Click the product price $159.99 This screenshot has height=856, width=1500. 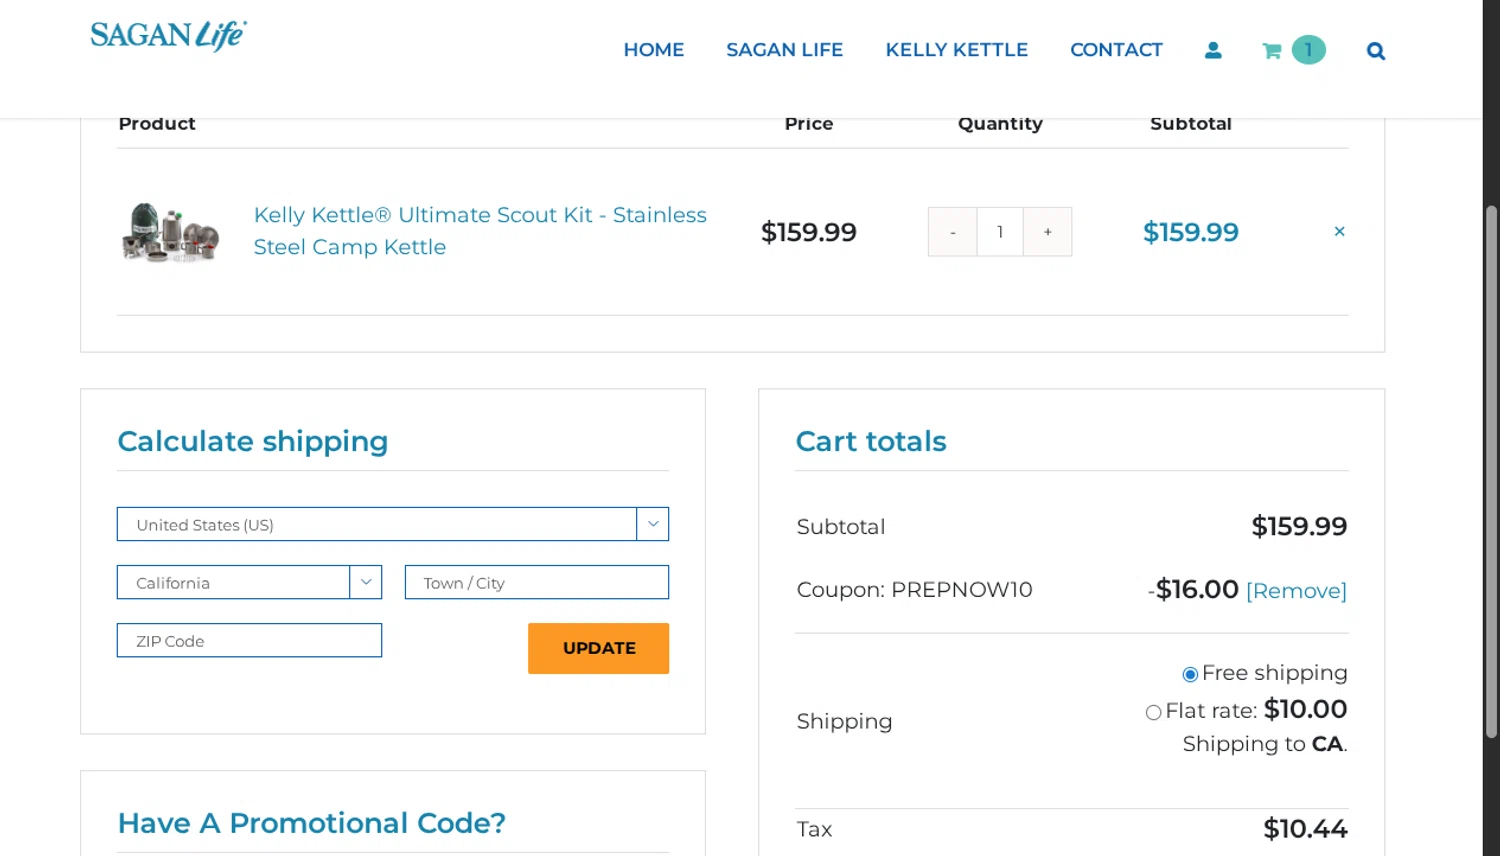(x=809, y=232)
